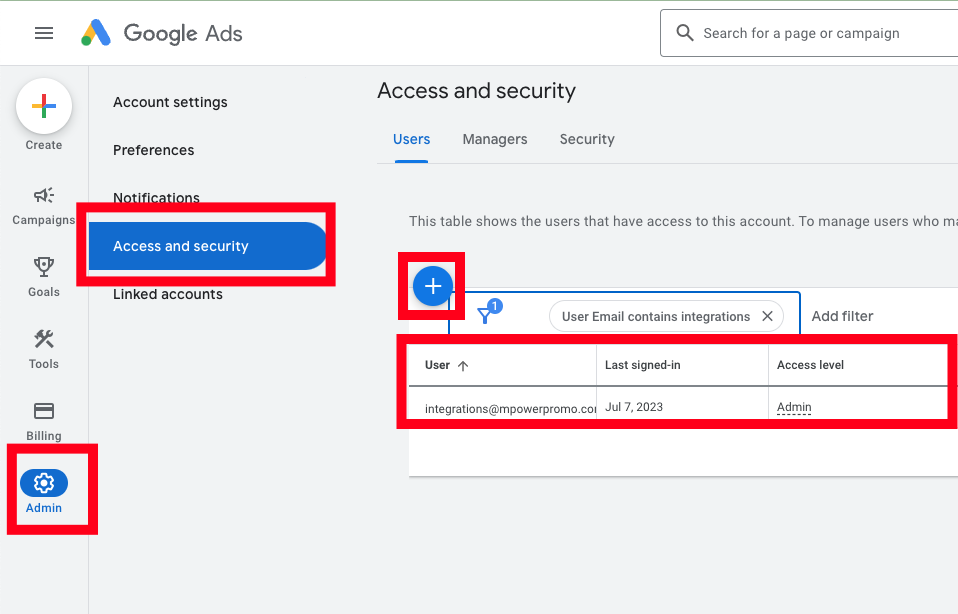Open Linked accounts page
Screen dimensions: 958x614
[x=168, y=294]
